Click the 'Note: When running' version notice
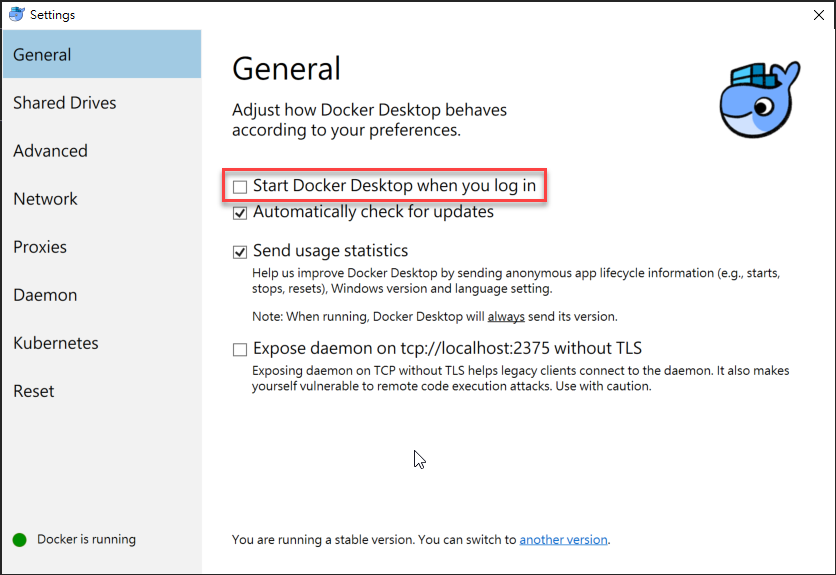The height and width of the screenshot is (575, 836). pos(435,316)
